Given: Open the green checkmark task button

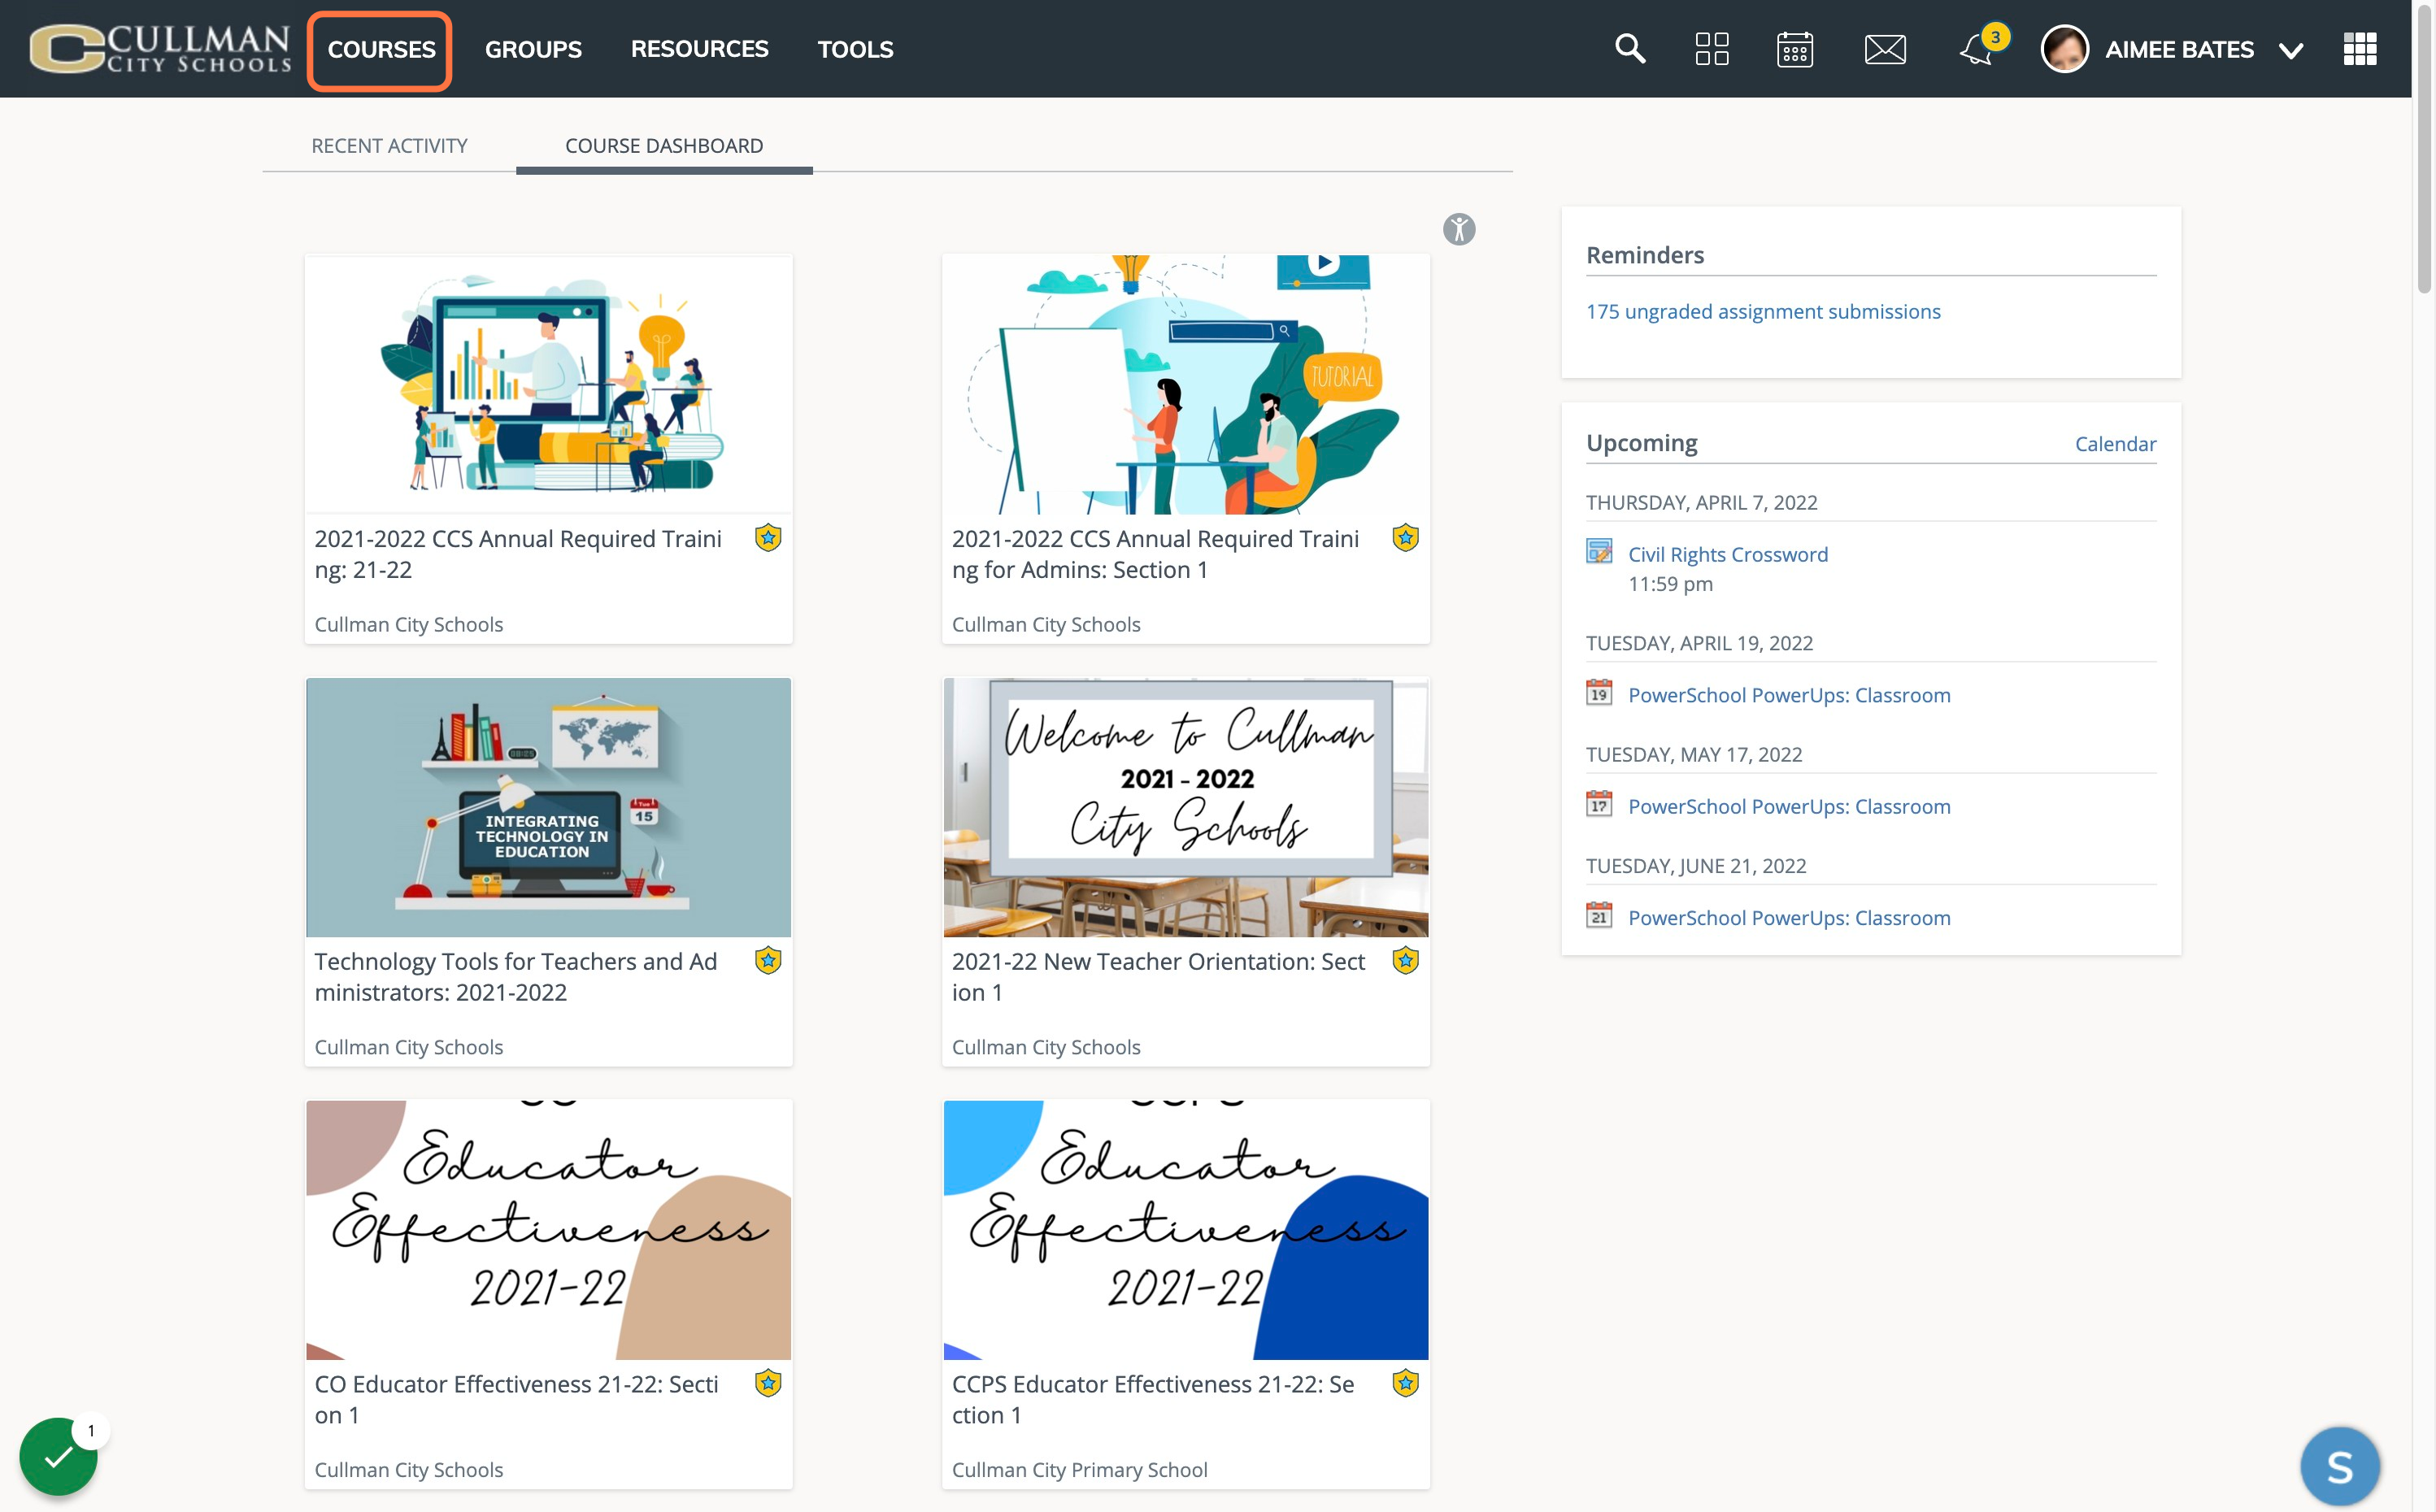Looking at the screenshot, I should (58, 1456).
